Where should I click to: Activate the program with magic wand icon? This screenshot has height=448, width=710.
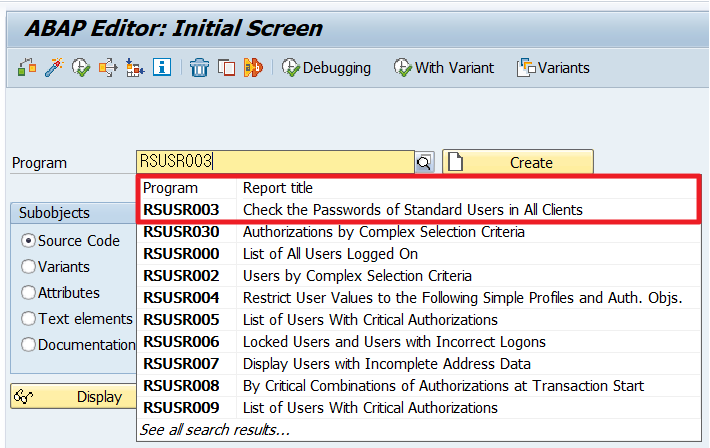(x=54, y=68)
